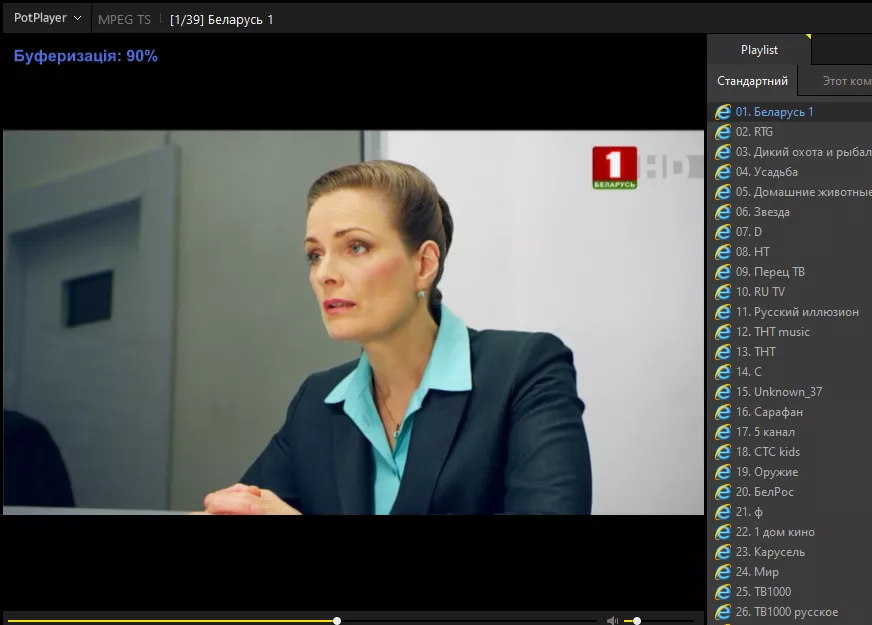Click the icon beside 07. D
Image resolution: width=872 pixels, height=625 pixels.
(722, 232)
